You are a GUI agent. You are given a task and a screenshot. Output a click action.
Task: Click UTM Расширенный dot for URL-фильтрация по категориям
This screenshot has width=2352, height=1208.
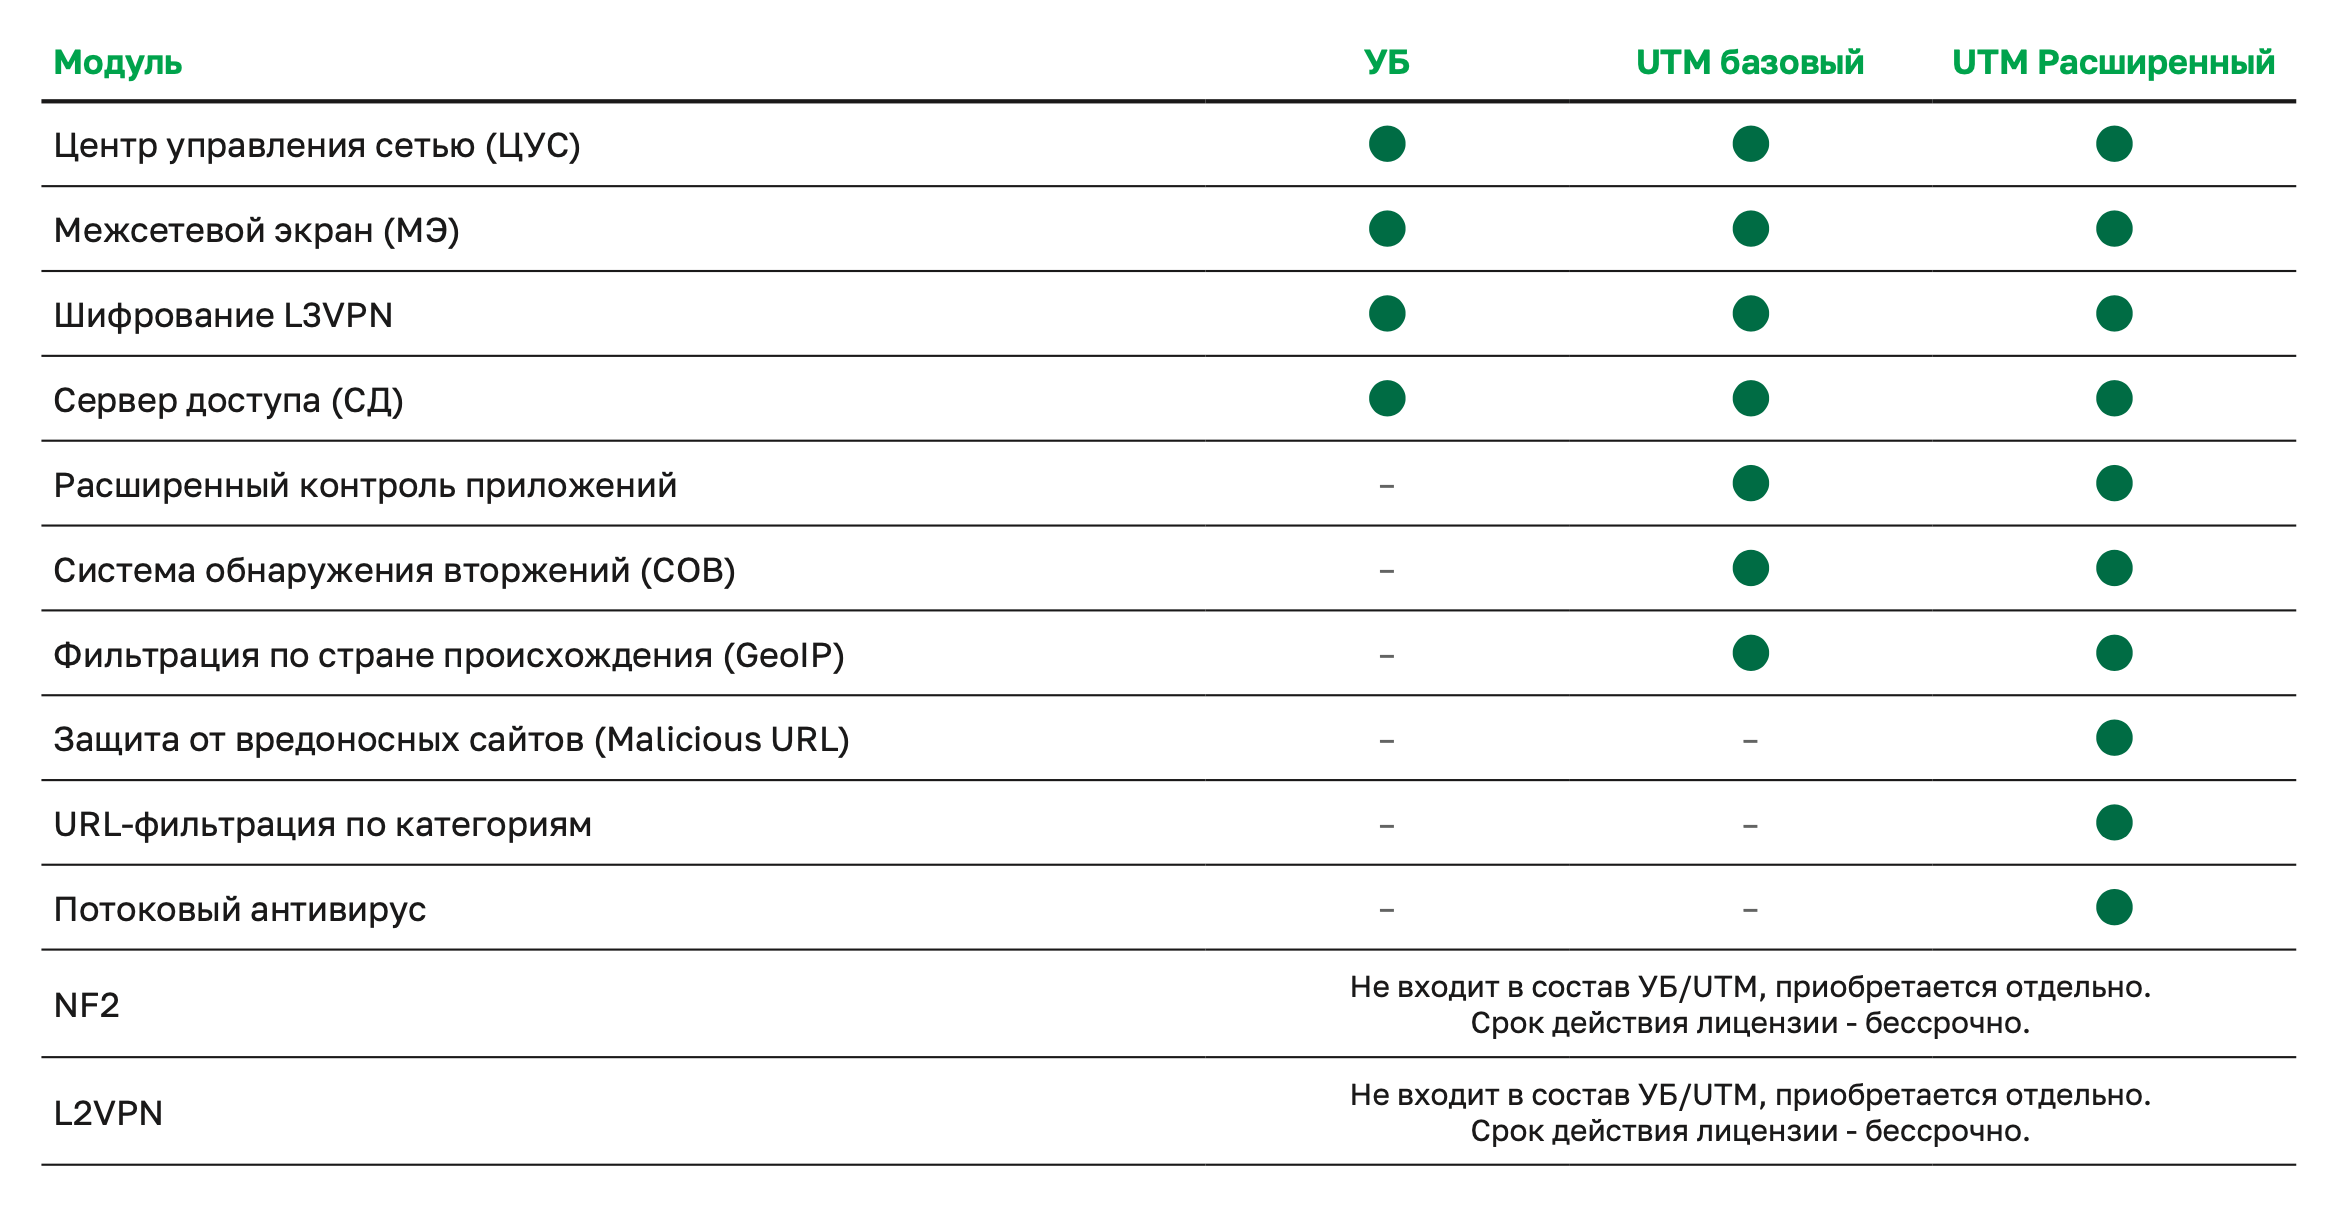[2113, 823]
